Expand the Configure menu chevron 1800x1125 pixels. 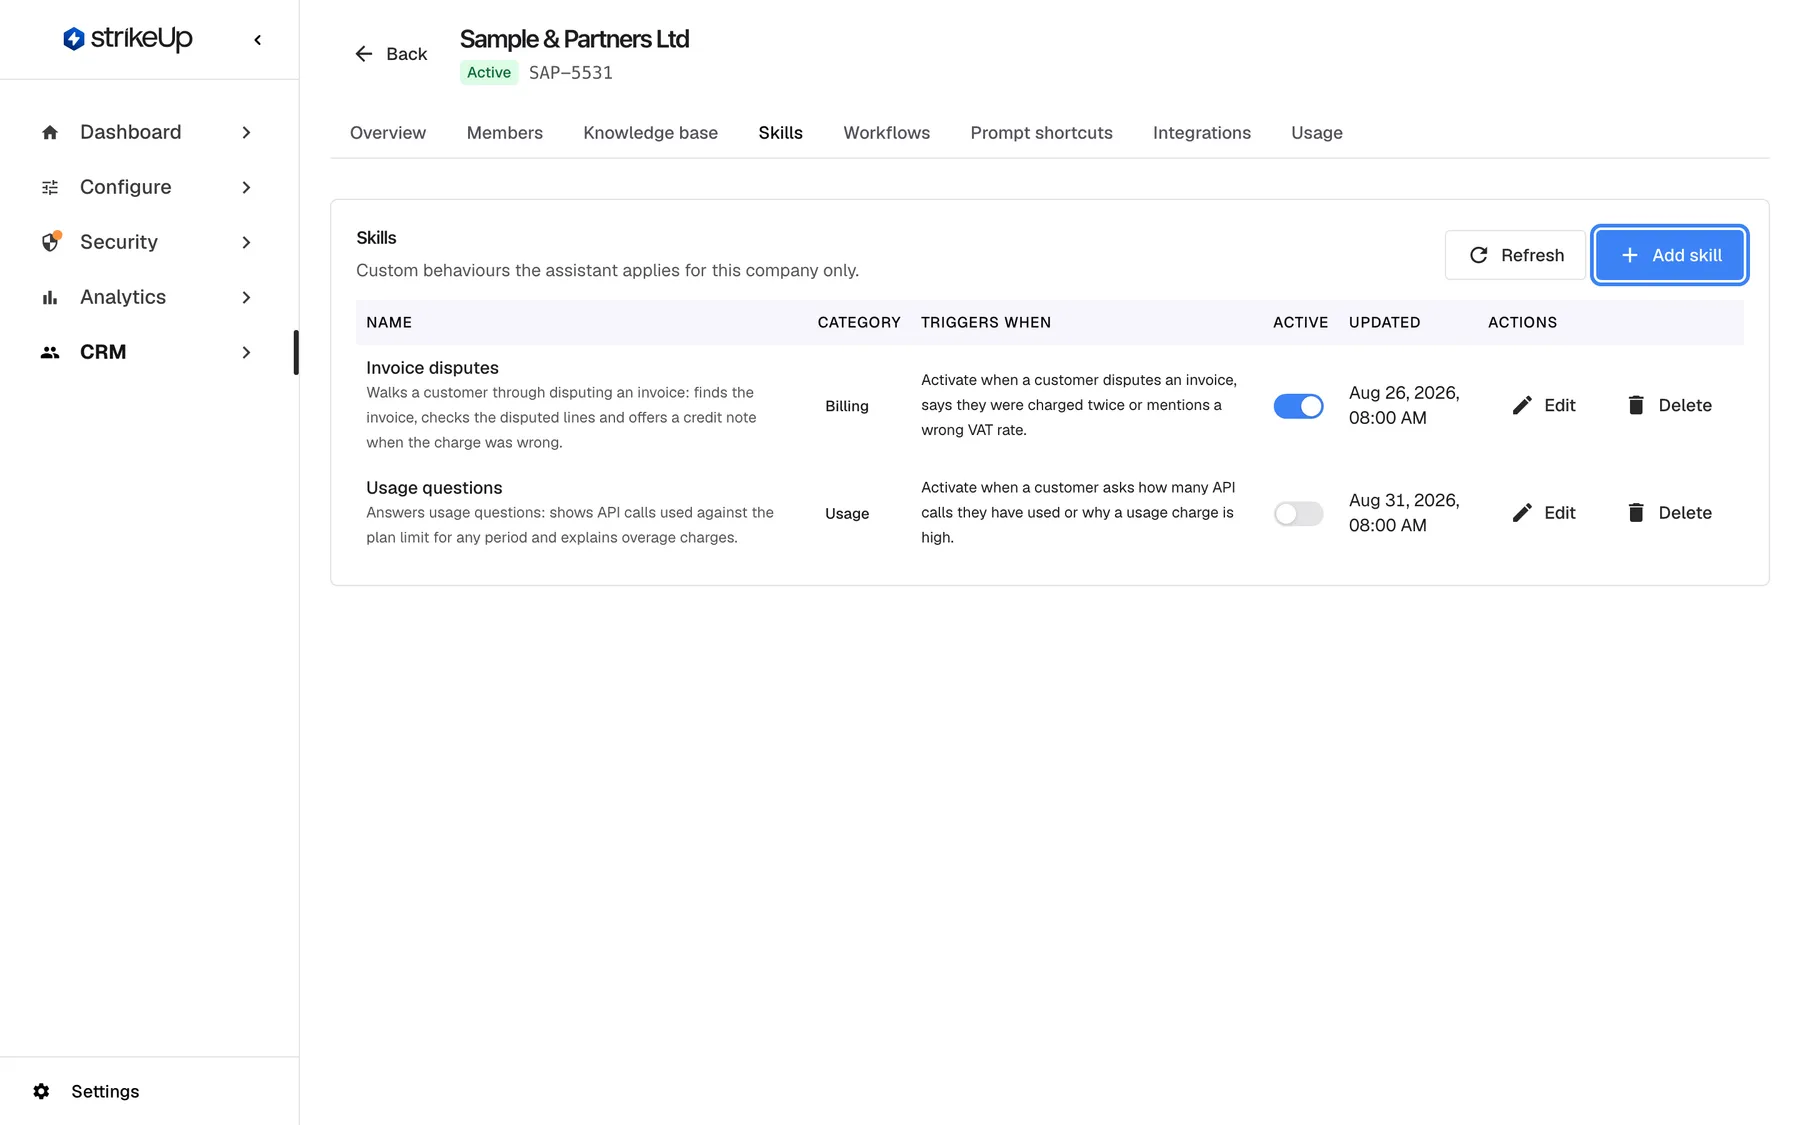246,187
